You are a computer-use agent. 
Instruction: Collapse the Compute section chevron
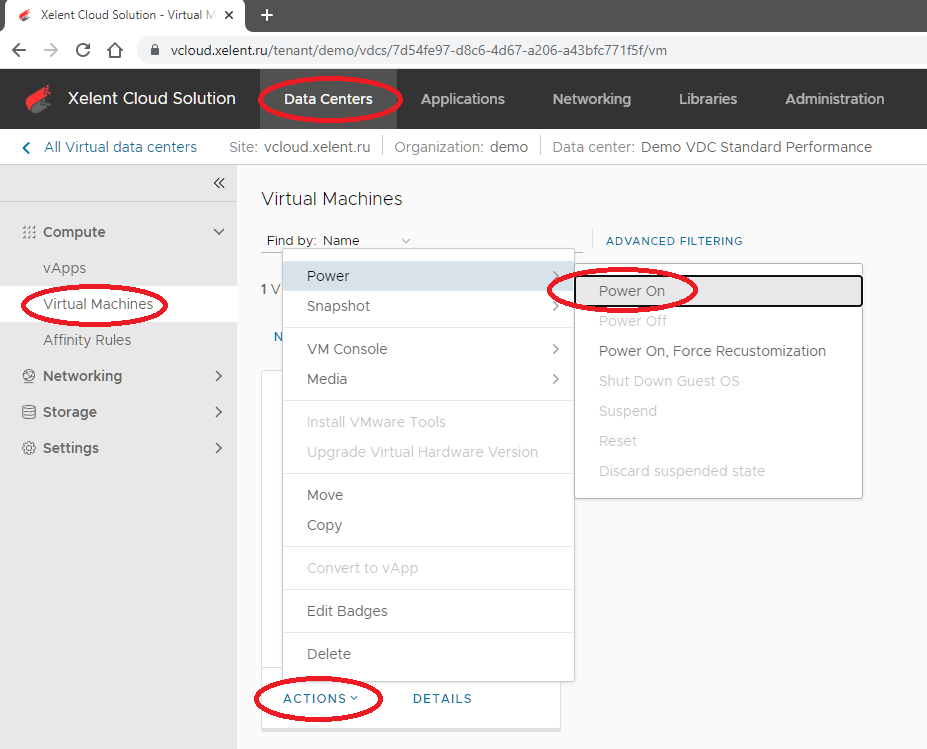pos(219,232)
